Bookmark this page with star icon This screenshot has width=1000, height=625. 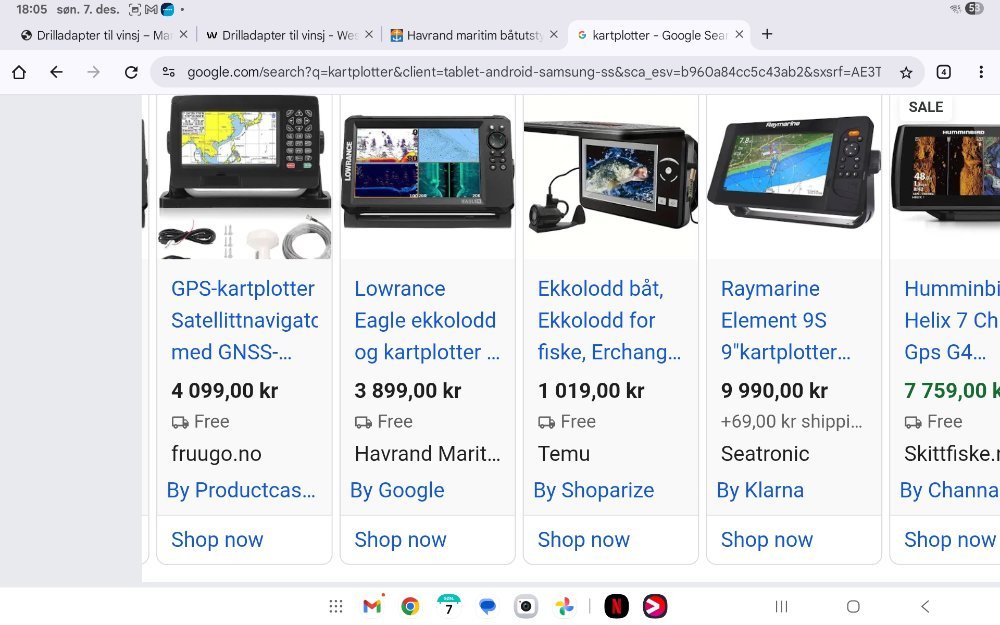pyautogui.click(x=906, y=72)
